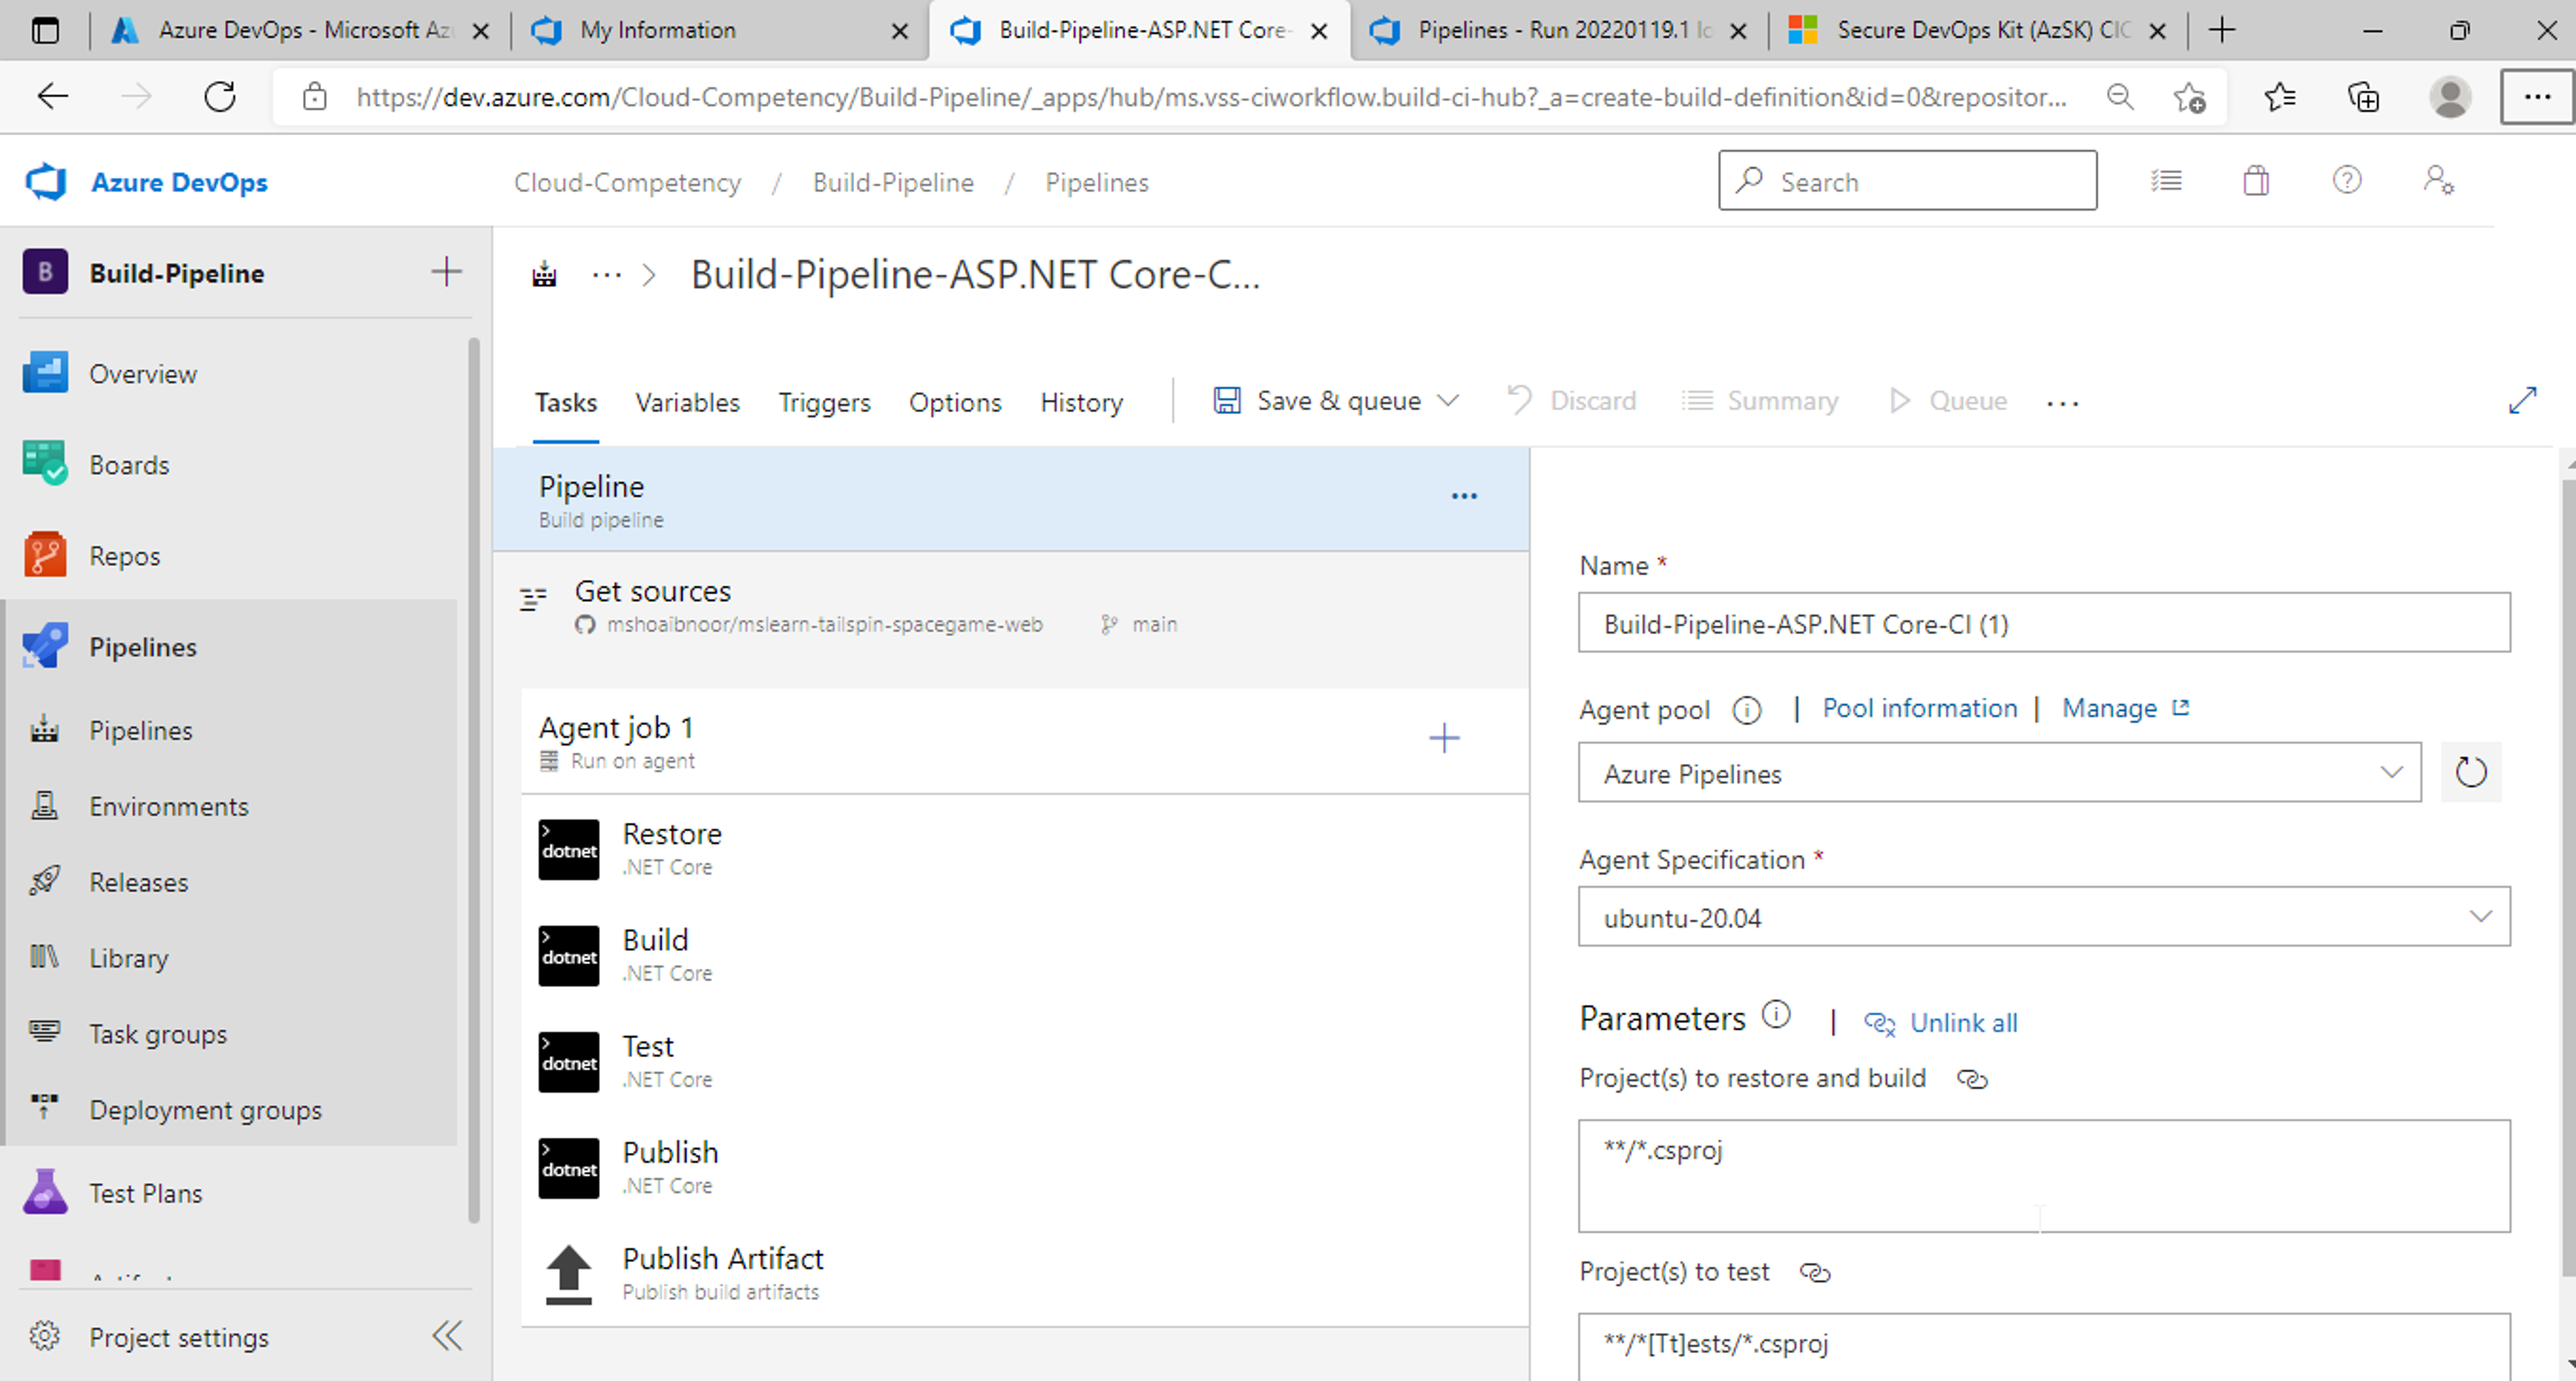Open the Agent pool dropdown

1999,772
